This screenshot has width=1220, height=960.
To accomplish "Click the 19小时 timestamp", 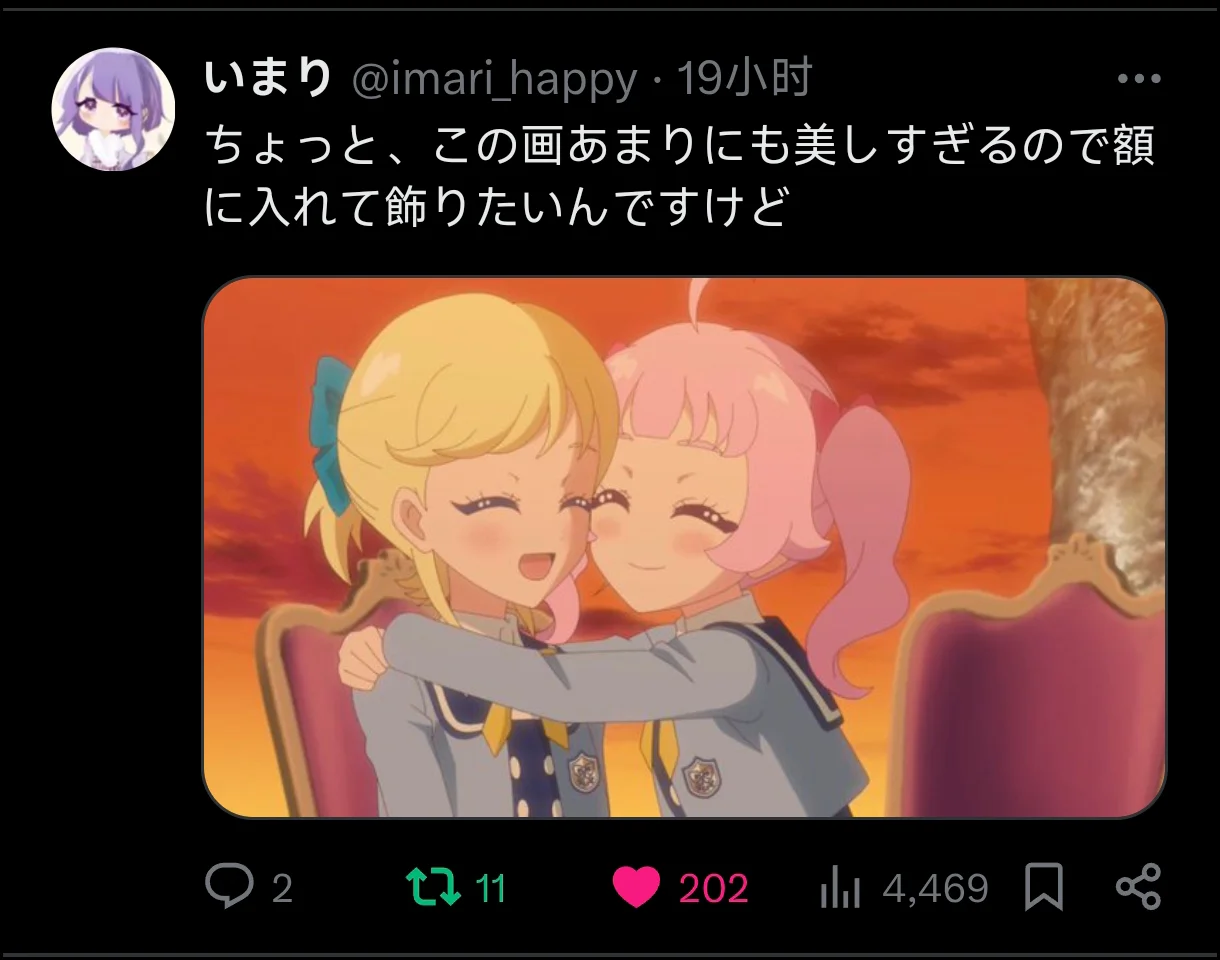I will [745, 79].
